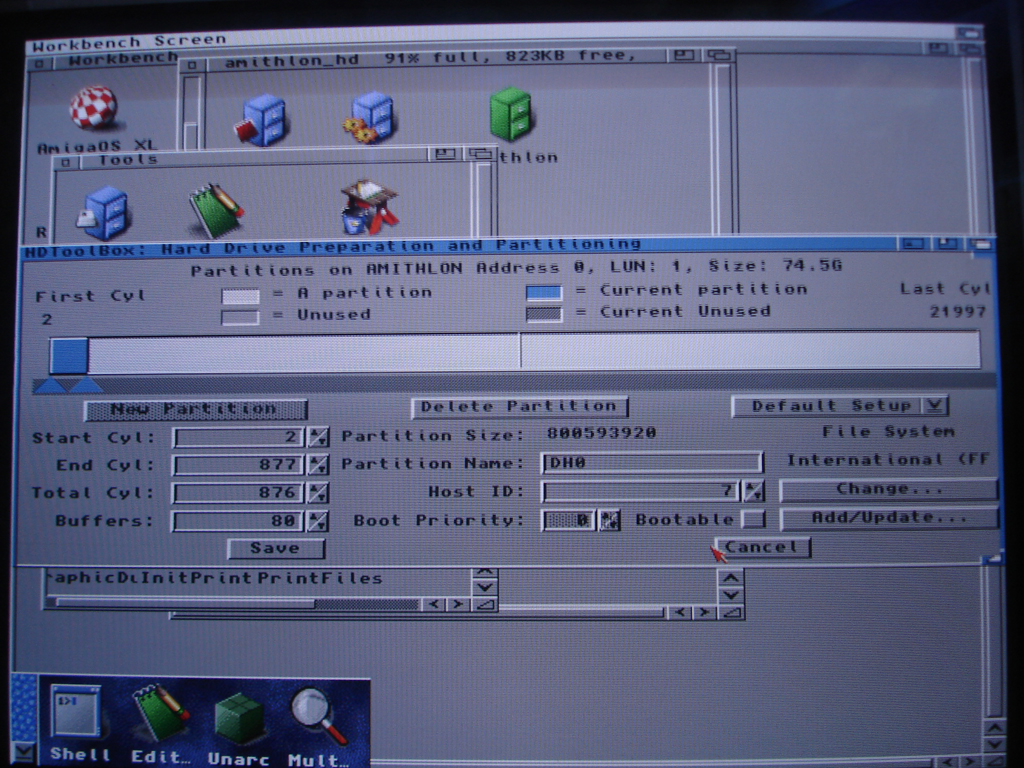Cancel the partitioning dialog

click(x=762, y=547)
